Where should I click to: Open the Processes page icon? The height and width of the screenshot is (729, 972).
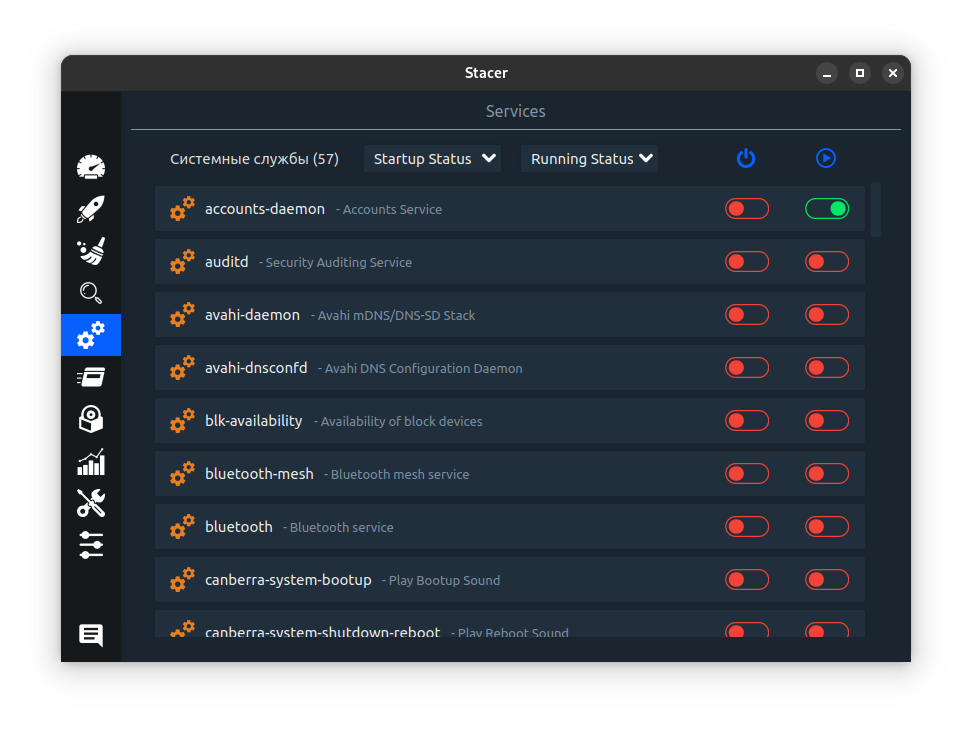[91, 377]
